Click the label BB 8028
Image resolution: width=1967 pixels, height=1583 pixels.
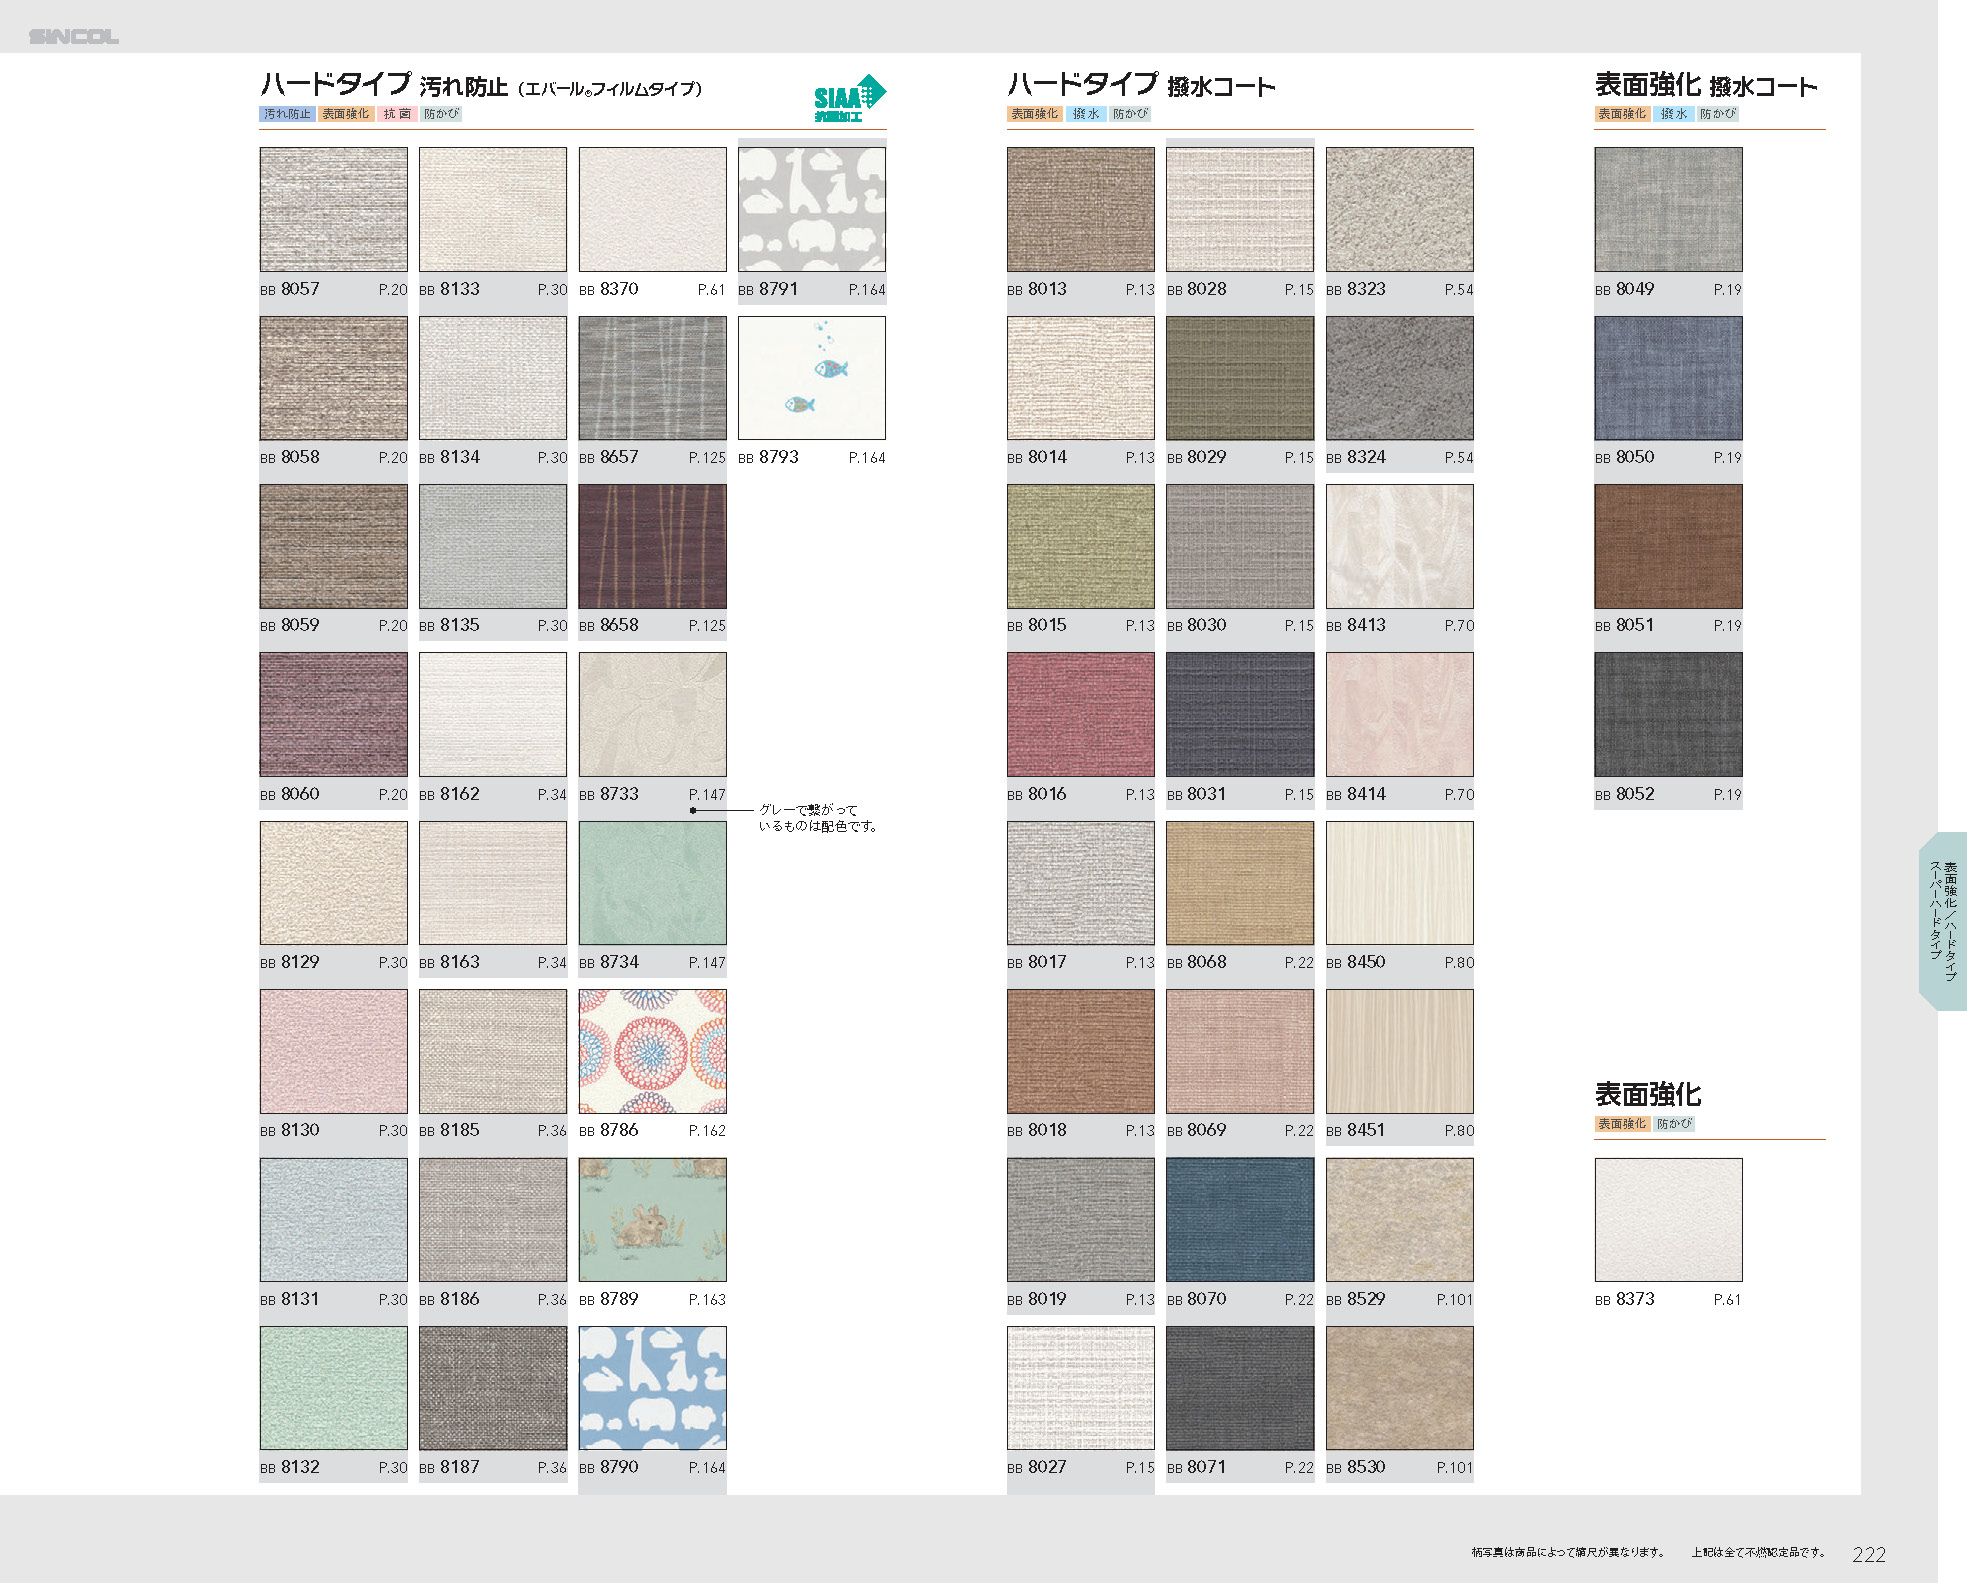1196,289
